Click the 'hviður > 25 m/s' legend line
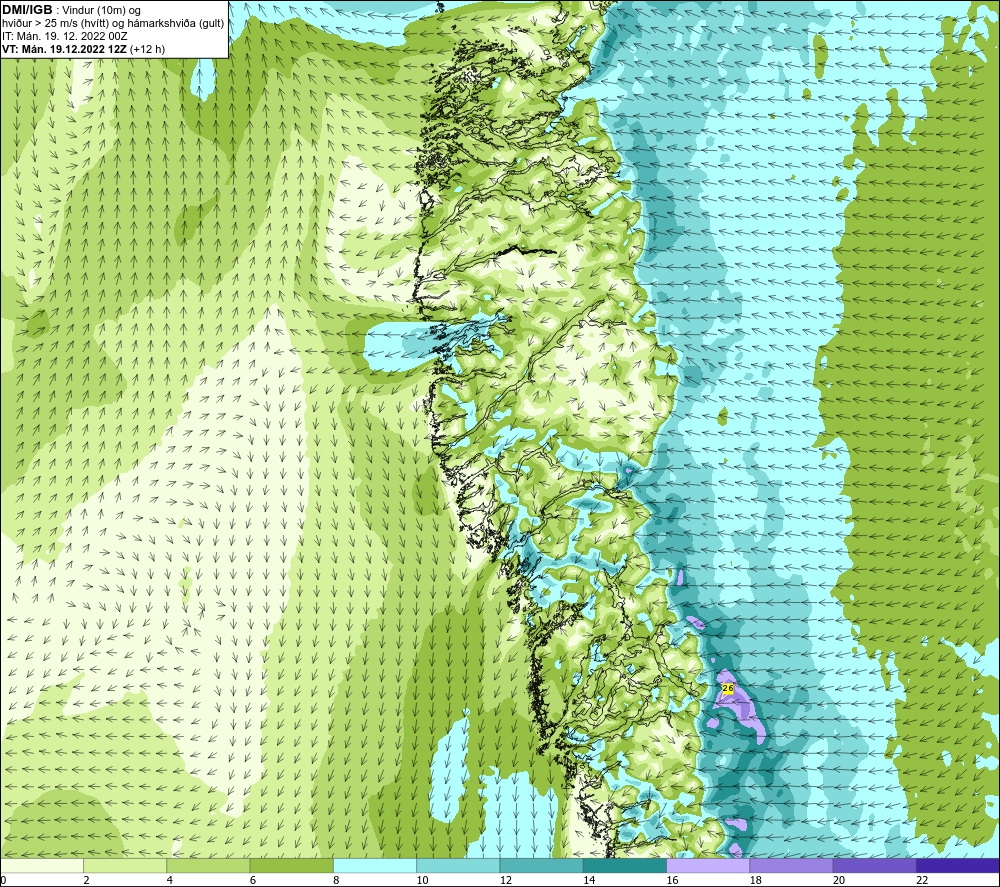The width and height of the screenshot is (1000, 887). click(x=114, y=24)
